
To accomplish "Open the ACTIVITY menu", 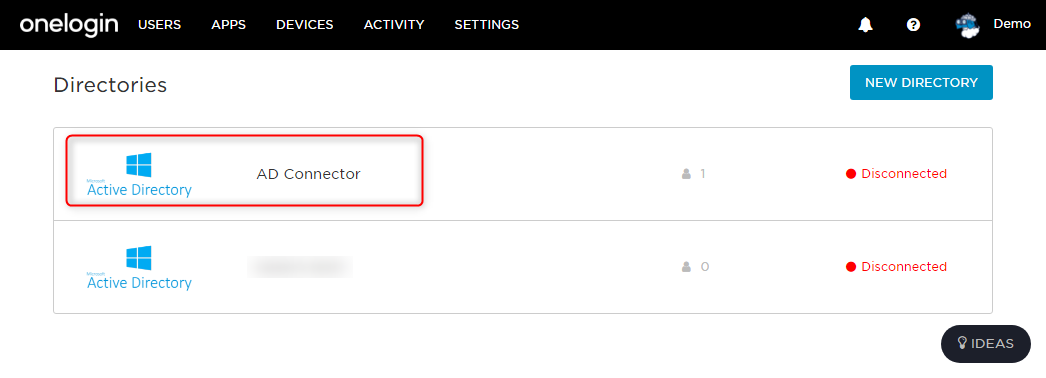I will (x=394, y=25).
